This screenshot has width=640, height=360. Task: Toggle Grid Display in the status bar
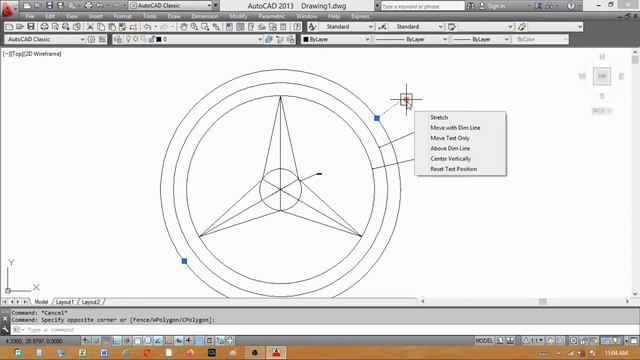coord(106,340)
